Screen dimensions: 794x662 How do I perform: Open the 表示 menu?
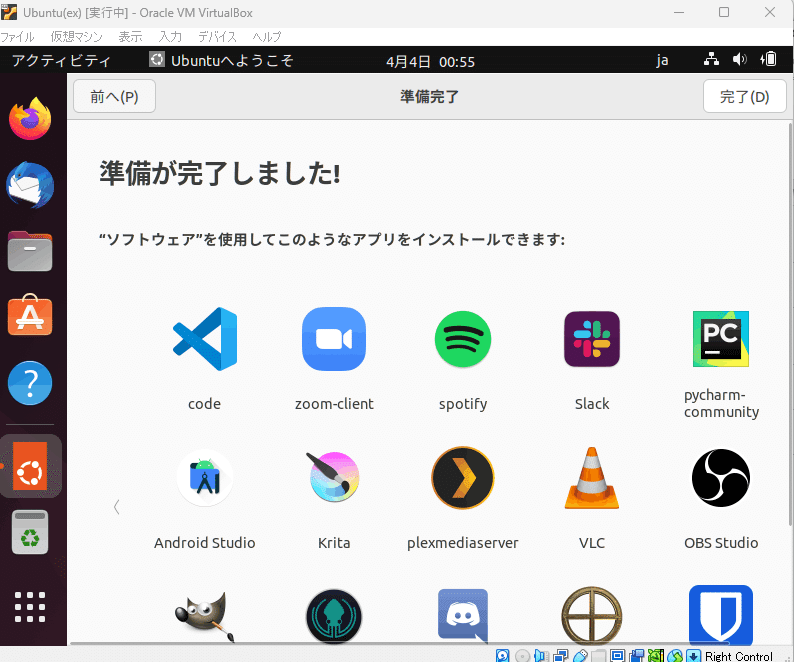pyautogui.click(x=130, y=37)
